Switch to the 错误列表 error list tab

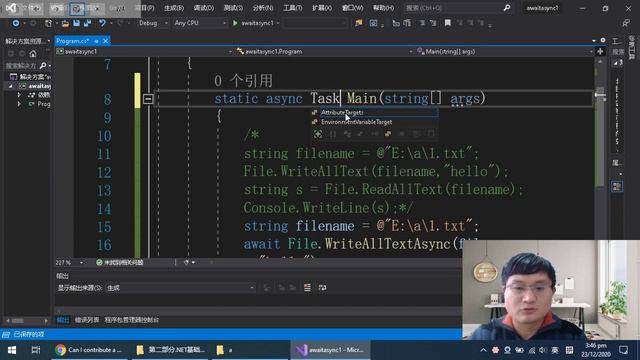(x=87, y=320)
